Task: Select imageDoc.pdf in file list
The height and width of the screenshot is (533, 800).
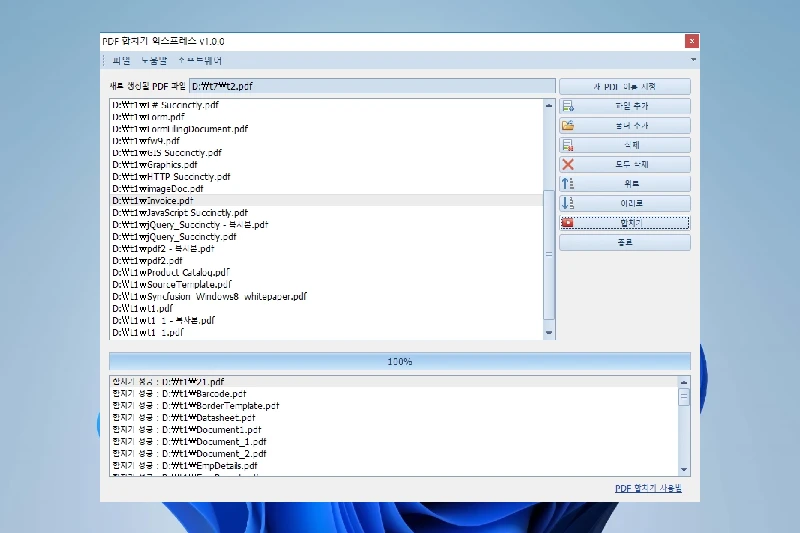Action: 327,189
